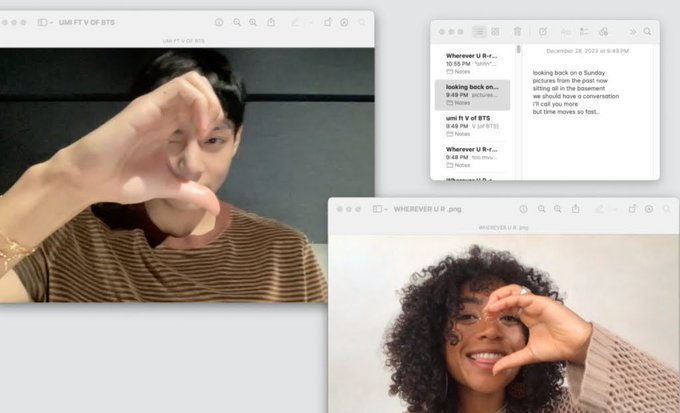Zoom out in UMI FT V OF BTS window

237,22
